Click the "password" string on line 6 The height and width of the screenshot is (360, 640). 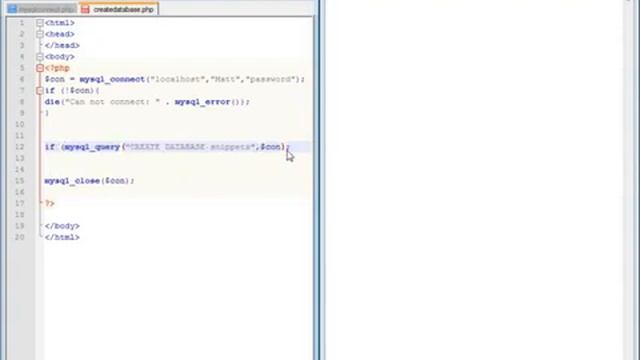pos(270,79)
